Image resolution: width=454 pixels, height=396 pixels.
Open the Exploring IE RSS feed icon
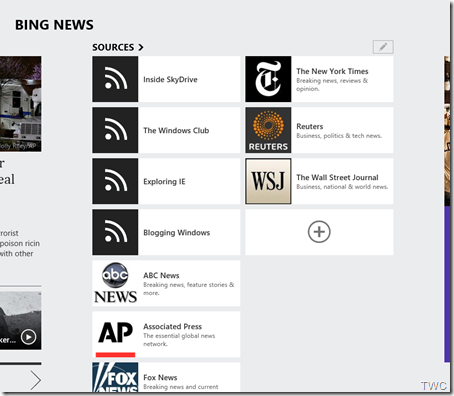[x=115, y=181]
